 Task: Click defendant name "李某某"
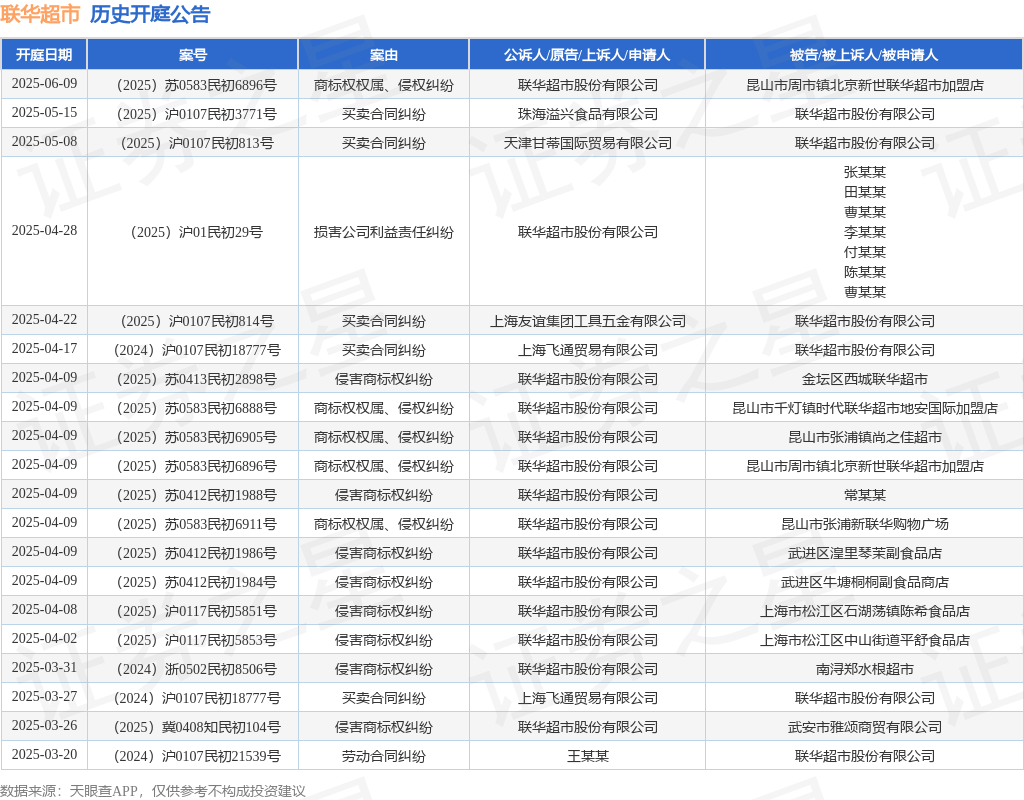865,232
